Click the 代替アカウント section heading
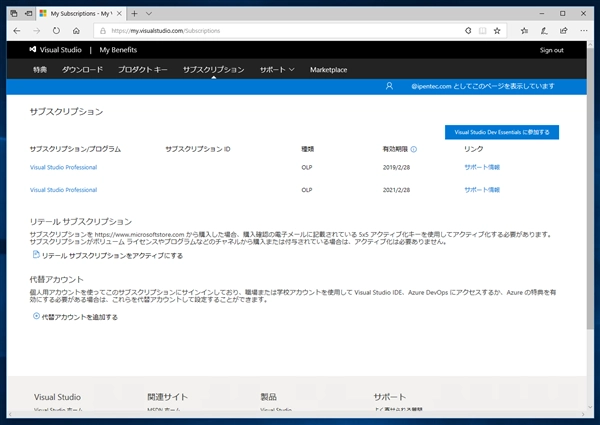This screenshot has height=425, width=600. pyautogui.click(x=56, y=279)
